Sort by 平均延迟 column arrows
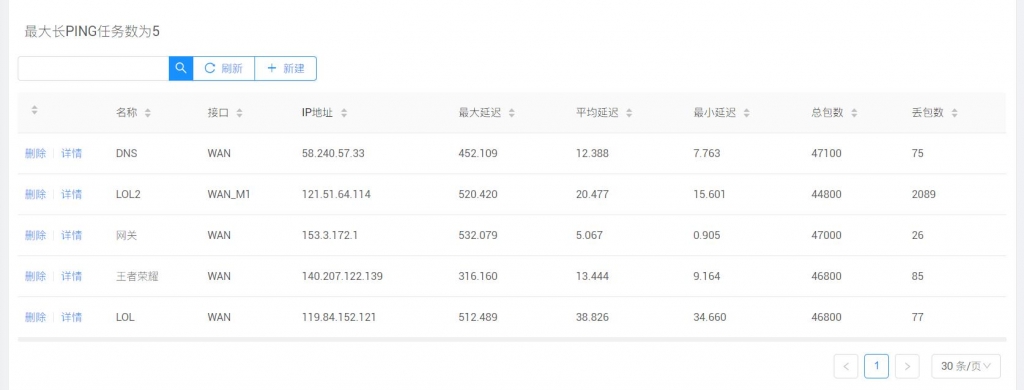Viewport: 1024px width, 390px height. tap(629, 113)
